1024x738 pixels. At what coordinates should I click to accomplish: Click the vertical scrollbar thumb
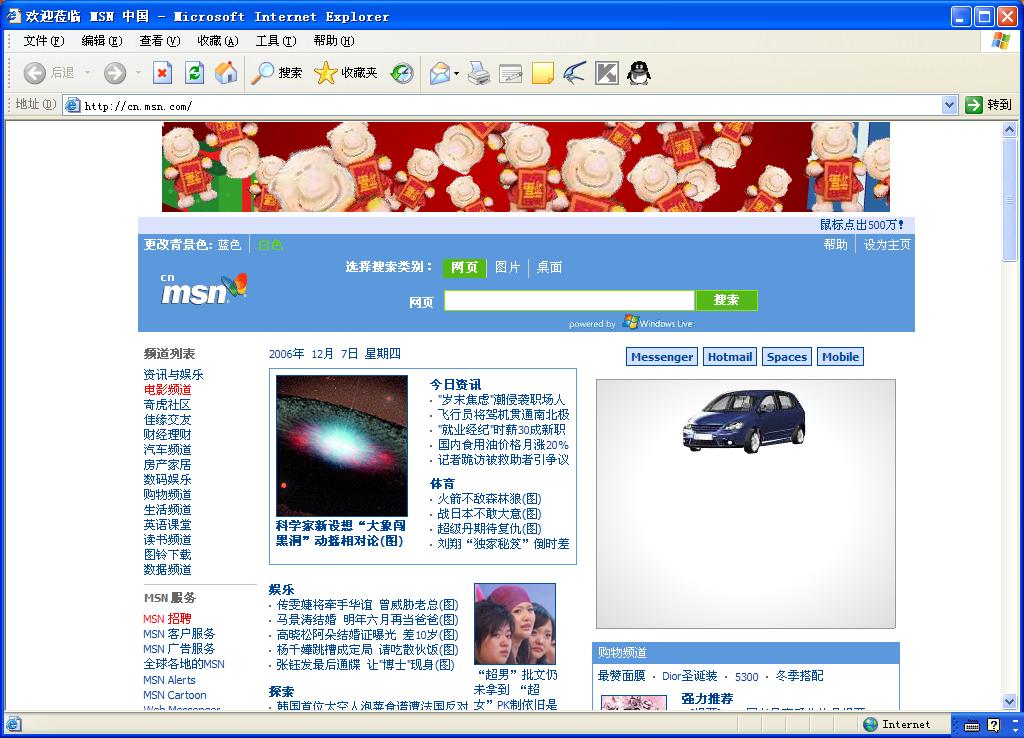pos(1010,199)
